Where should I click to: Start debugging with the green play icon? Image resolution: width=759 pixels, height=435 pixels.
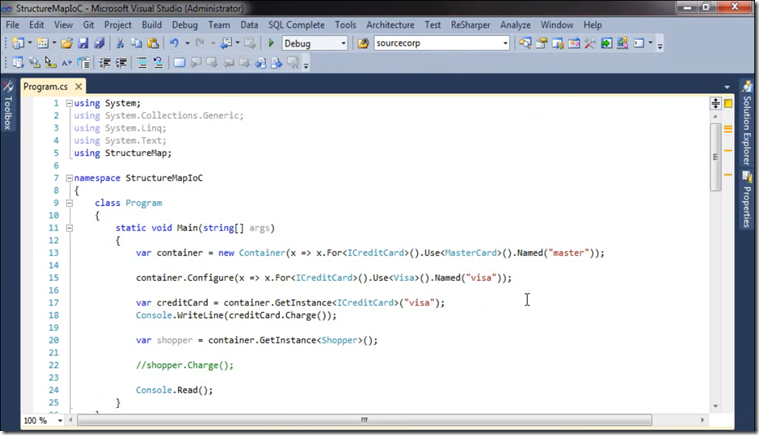[271, 43]
